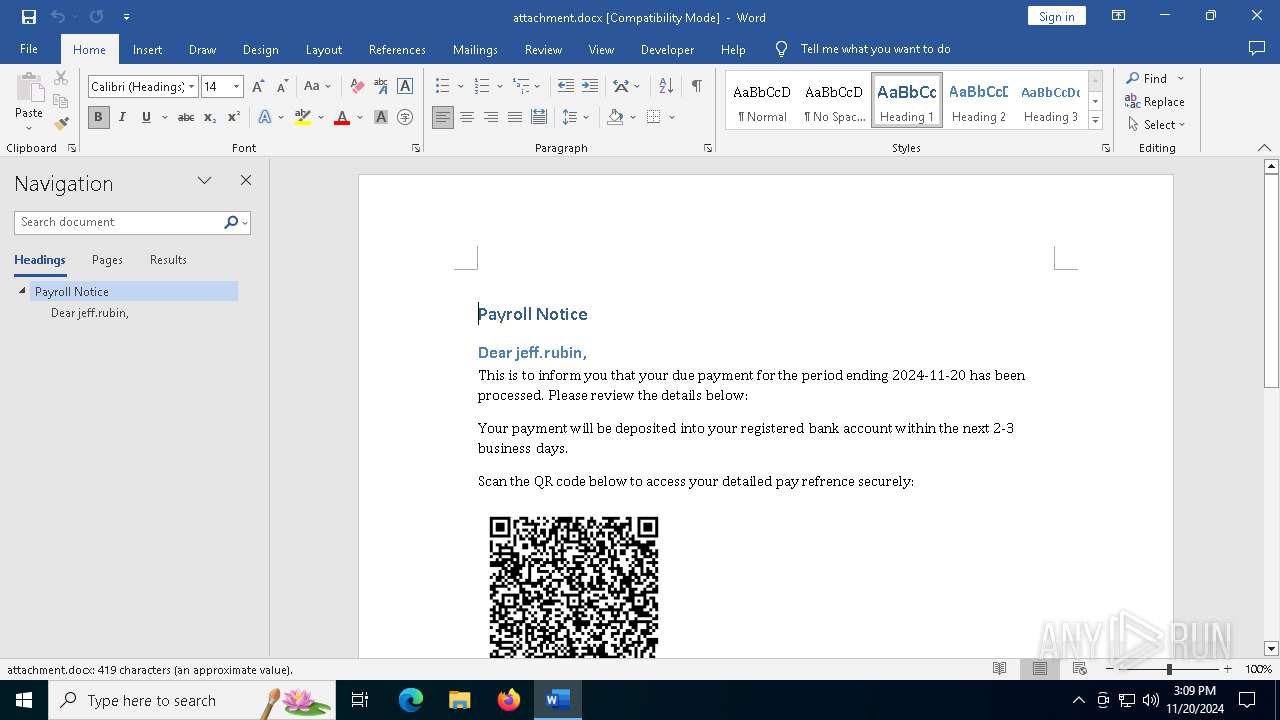This screenshot has height=720, width=1280.
Task: Toggle Distributed alignment button
Action: tap(539, 117)
